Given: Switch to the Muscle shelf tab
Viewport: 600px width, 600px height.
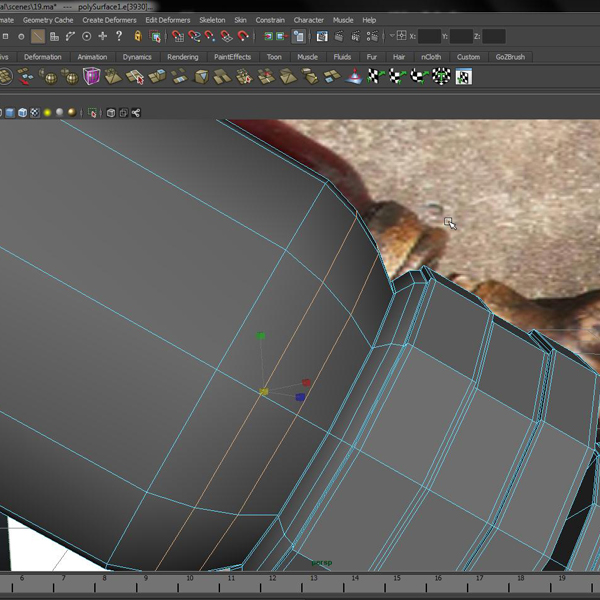Looking at the screenshot, I should pos(307,57).
